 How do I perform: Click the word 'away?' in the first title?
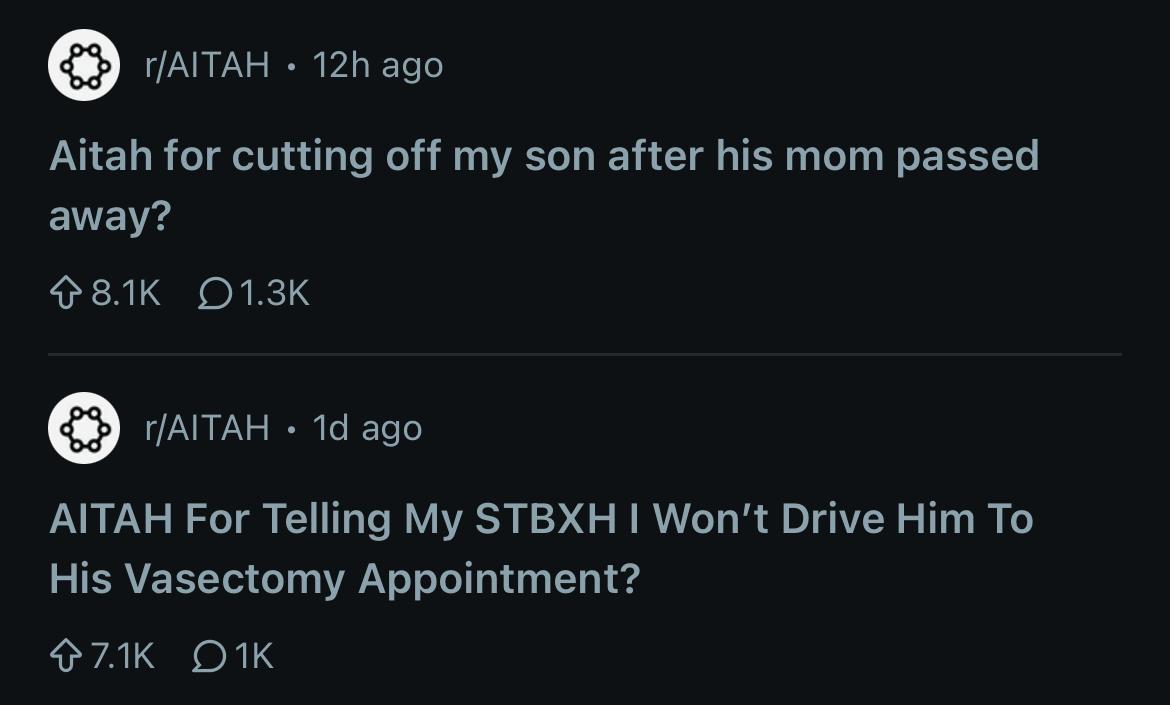[x=110, y=217]
